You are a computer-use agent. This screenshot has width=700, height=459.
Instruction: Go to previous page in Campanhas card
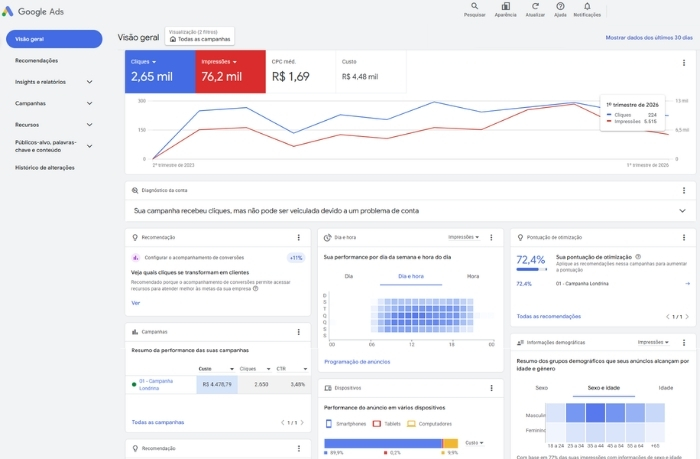[x=282, y=422]
